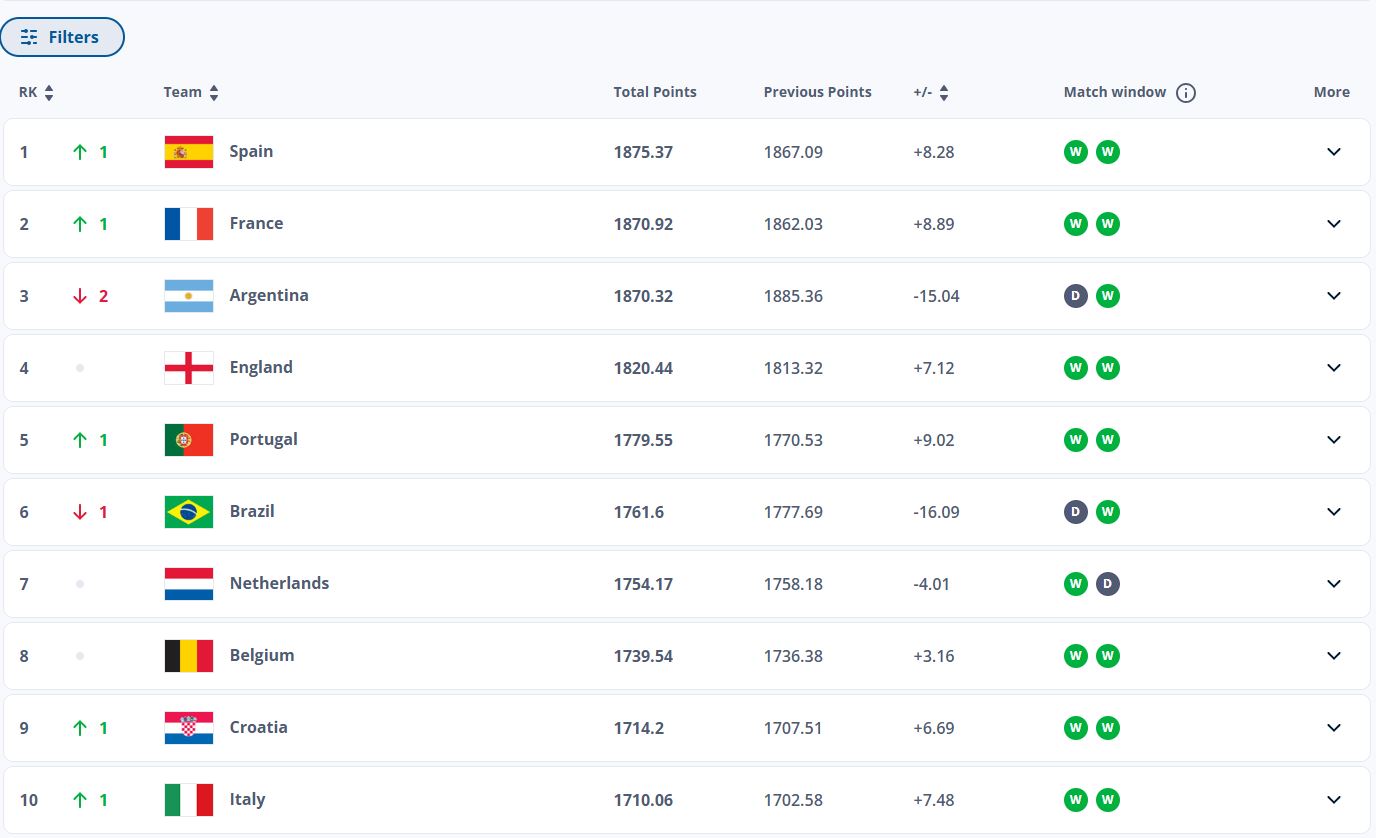
Task: Click the Spain flag icon
Action: coord(189,152)
